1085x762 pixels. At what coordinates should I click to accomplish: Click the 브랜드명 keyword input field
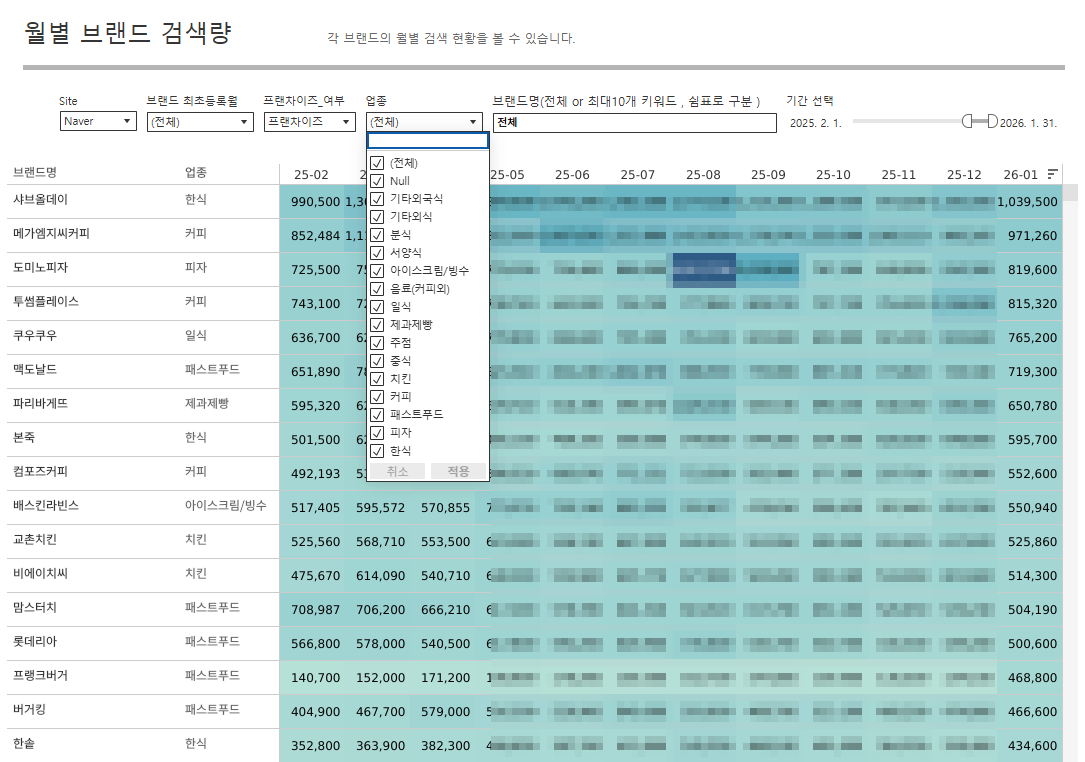(634, 123)
